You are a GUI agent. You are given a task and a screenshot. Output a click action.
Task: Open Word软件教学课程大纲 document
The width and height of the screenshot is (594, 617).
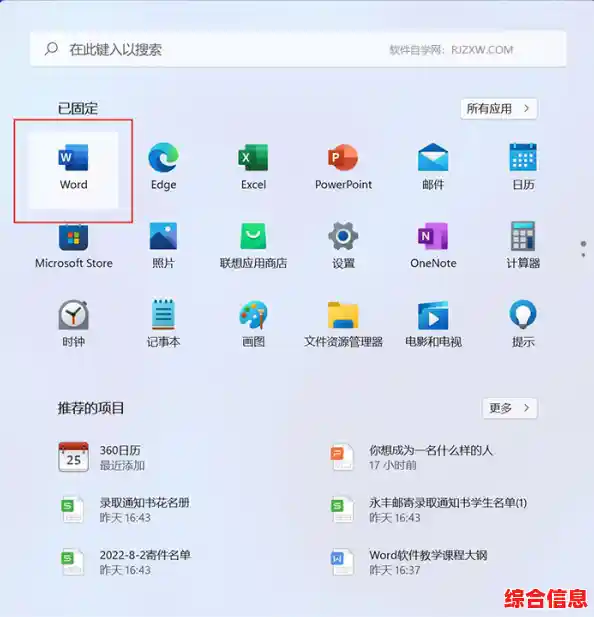pyautogui.click(x=409, y=562)
